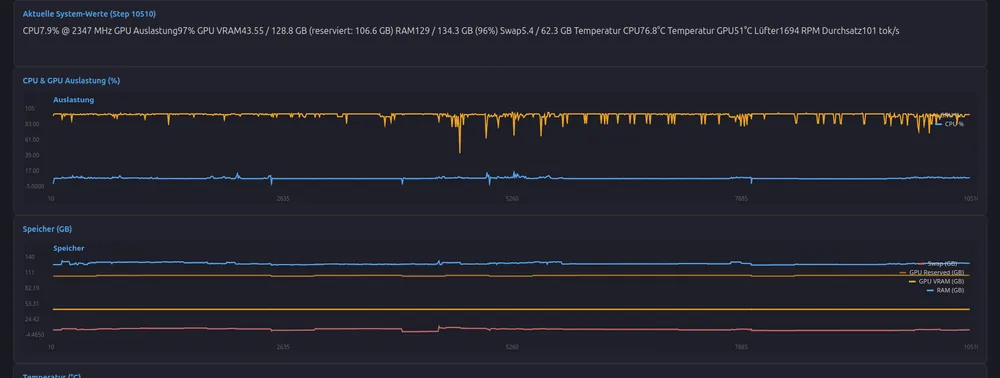Click the 53.31 y-axis label in Speicher chart
Image resolution: width=1000 pixels, height=378 pixels.
click(33, 303)
